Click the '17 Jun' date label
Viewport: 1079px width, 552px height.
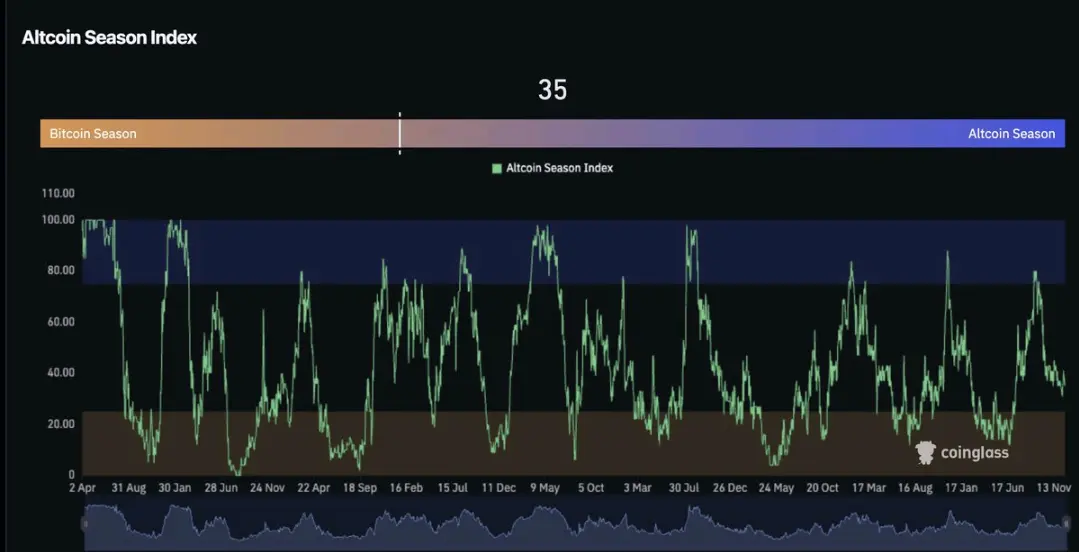point(1007,488)
